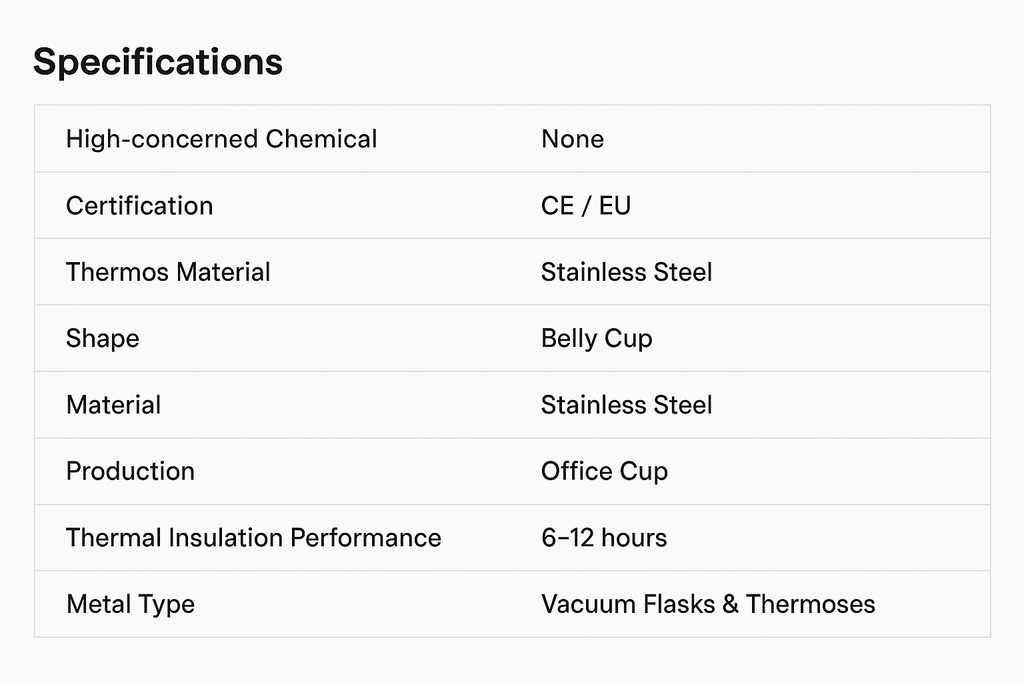This screenshot has height=683, width=1024.
Task: Click the word 'Thermoses' in the last row
Action: 810,604
